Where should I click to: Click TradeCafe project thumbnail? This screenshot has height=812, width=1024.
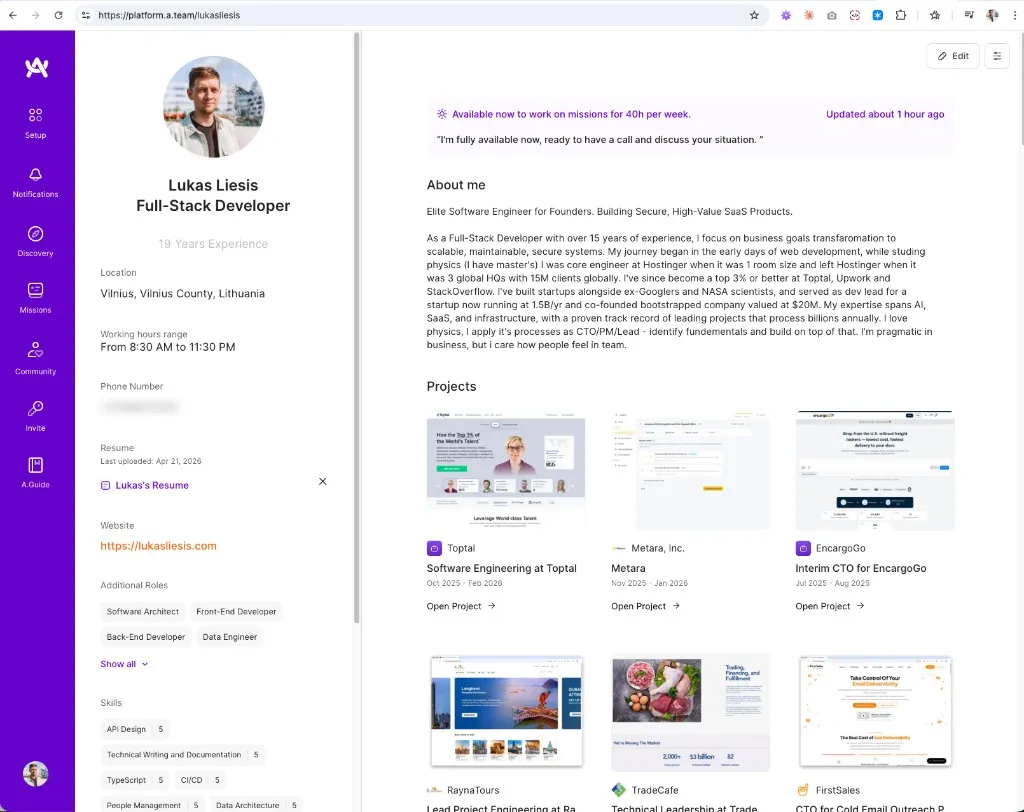[690, 712]
